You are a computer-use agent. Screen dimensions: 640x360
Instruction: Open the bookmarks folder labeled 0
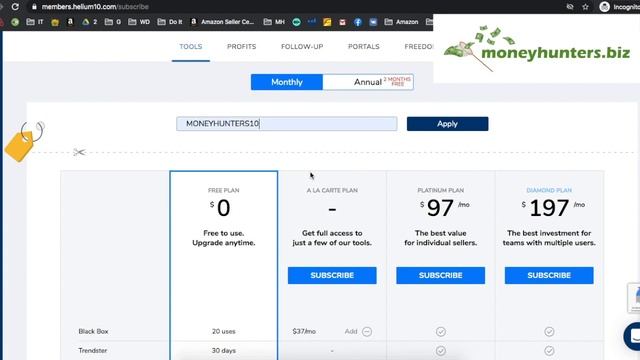tap(113, 22)
